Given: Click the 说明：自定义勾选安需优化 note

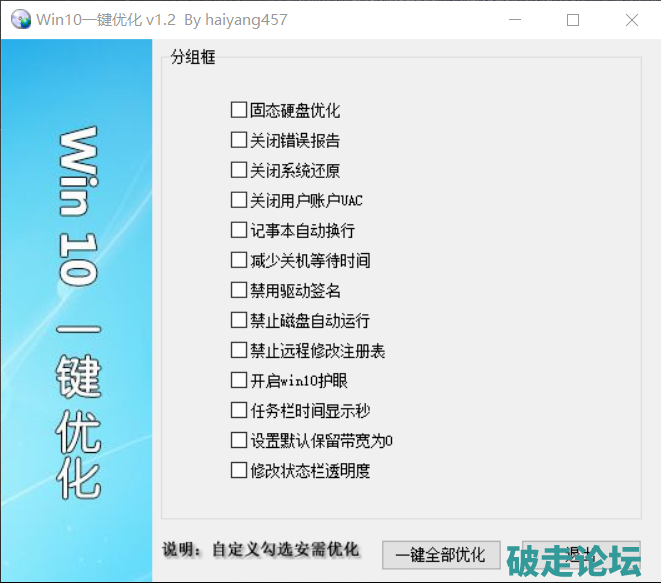Looking at the screenshot, I should point(261,549).
